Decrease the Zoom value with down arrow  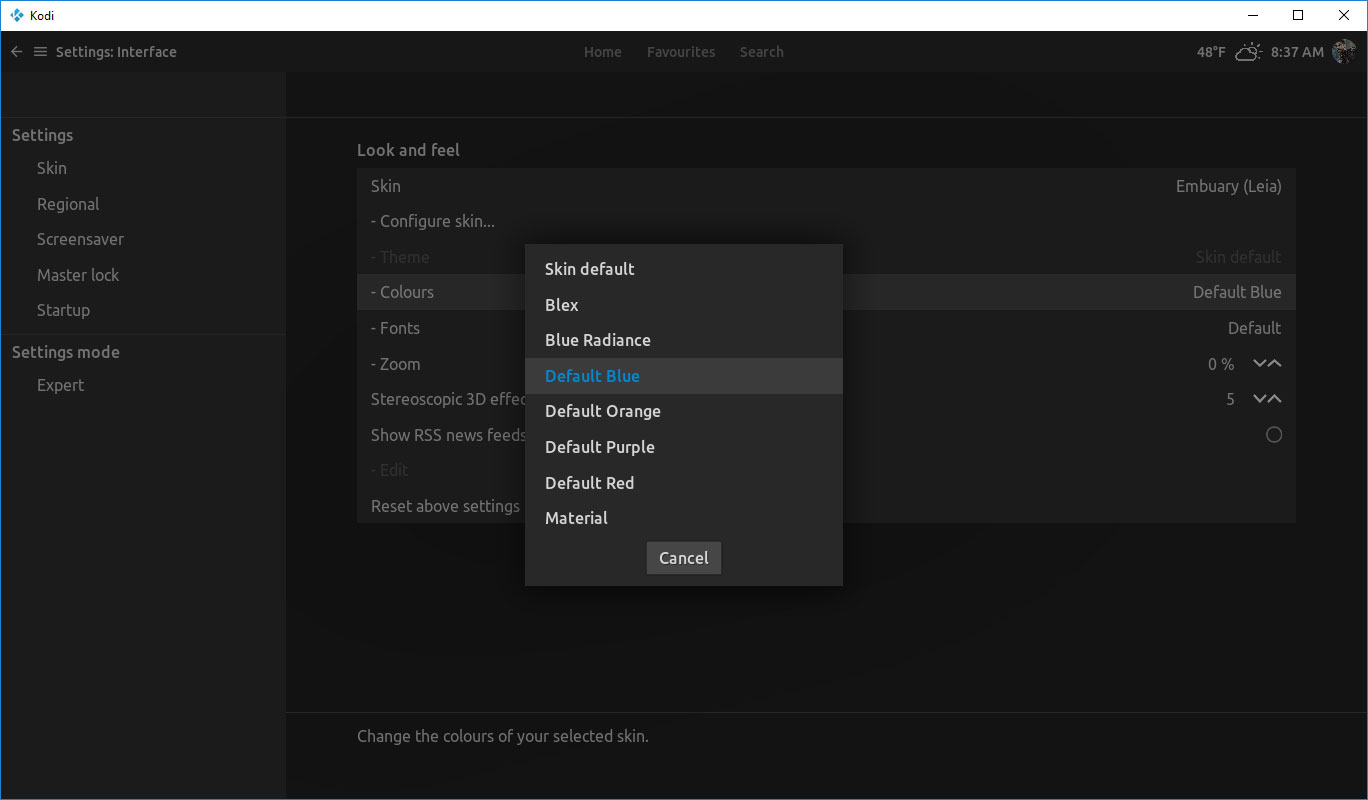click(x=1260, y=364)
